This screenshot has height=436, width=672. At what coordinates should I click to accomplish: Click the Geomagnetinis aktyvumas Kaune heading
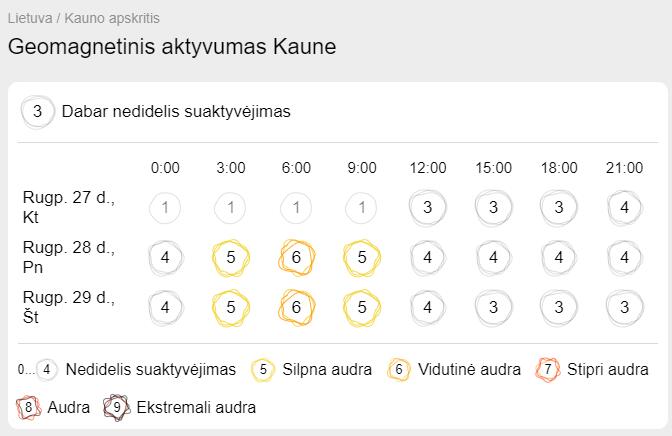click(172, 46)
